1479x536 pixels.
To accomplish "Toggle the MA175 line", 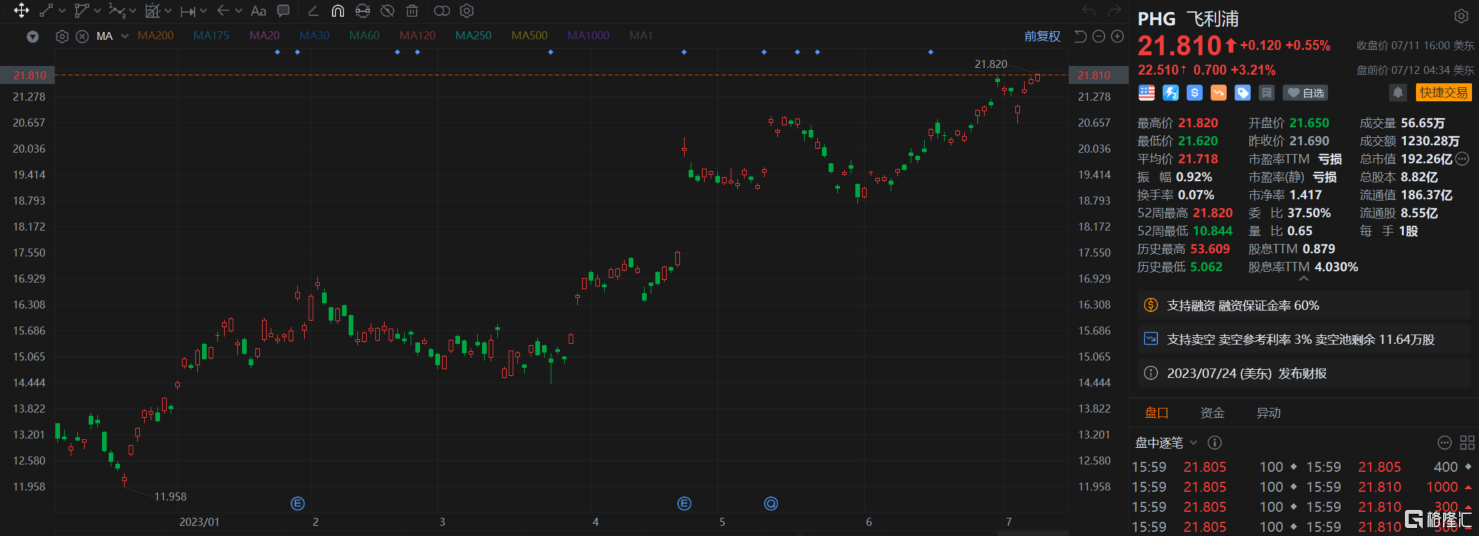I will point(211,36).
